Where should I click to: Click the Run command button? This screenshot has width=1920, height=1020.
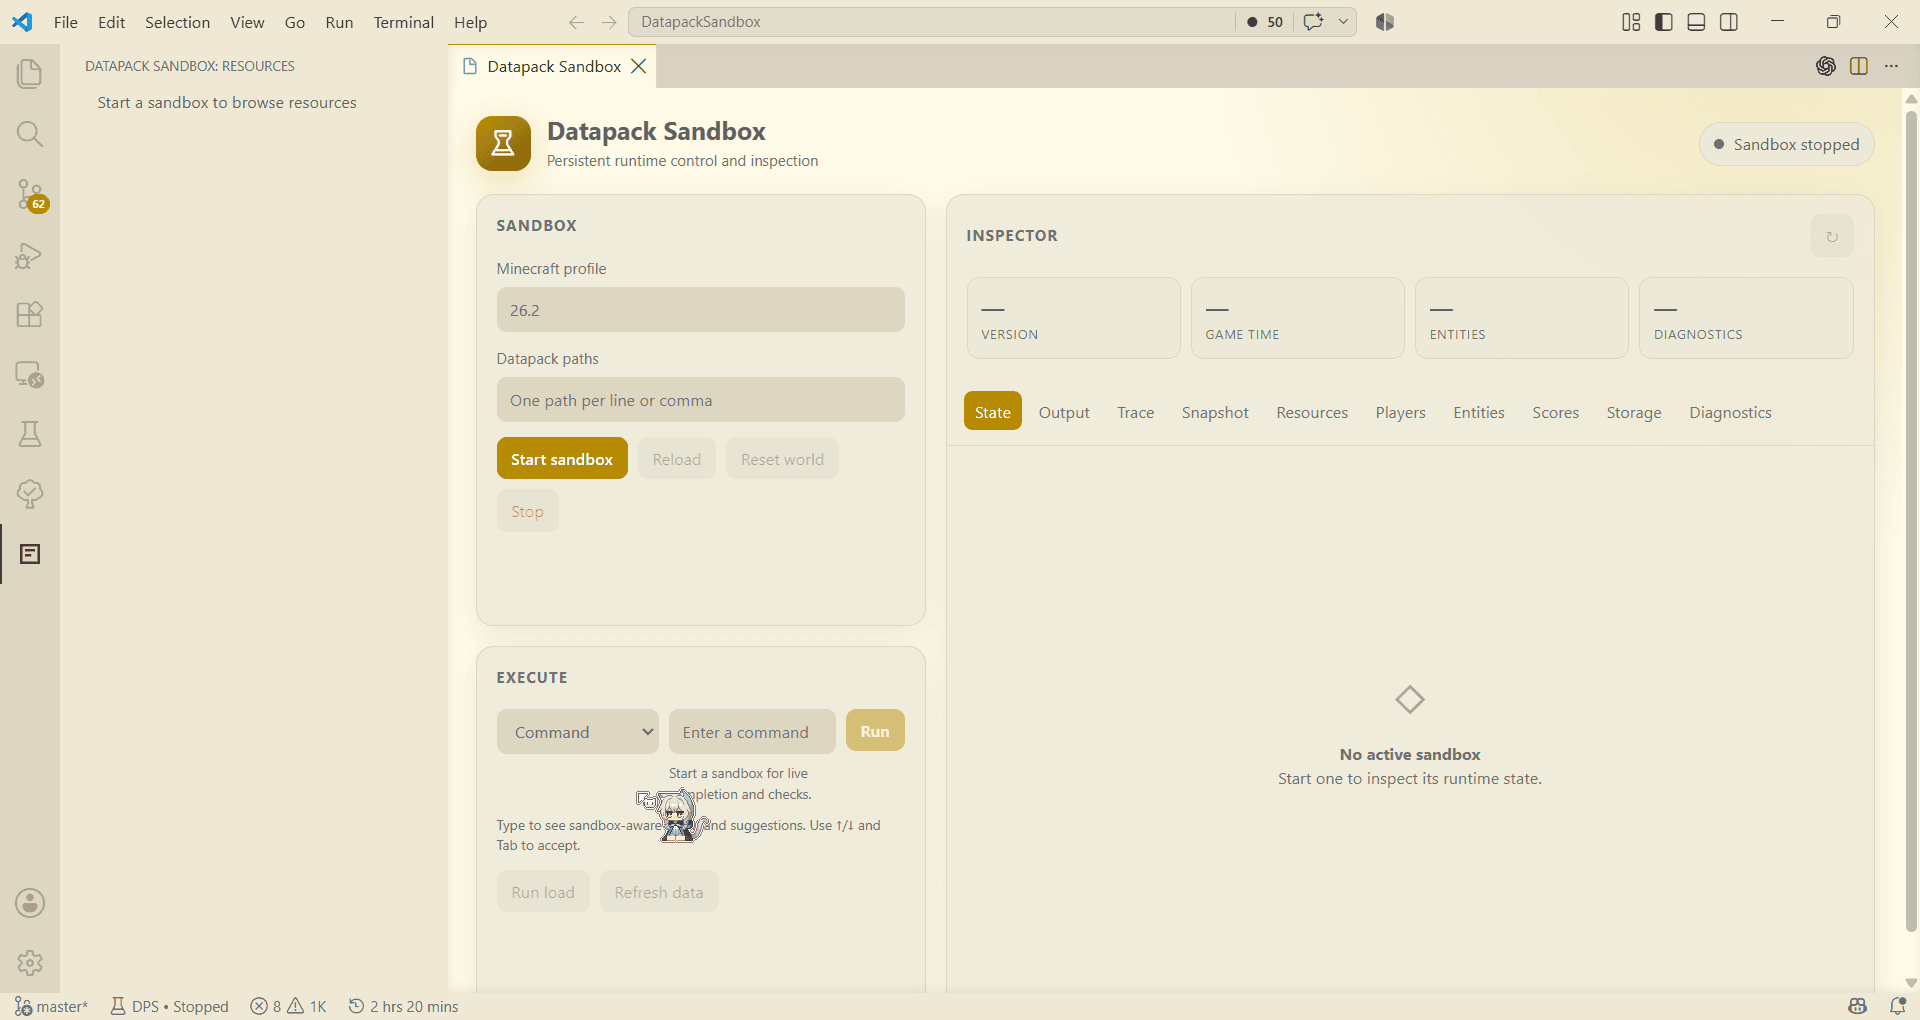(875, 730)
